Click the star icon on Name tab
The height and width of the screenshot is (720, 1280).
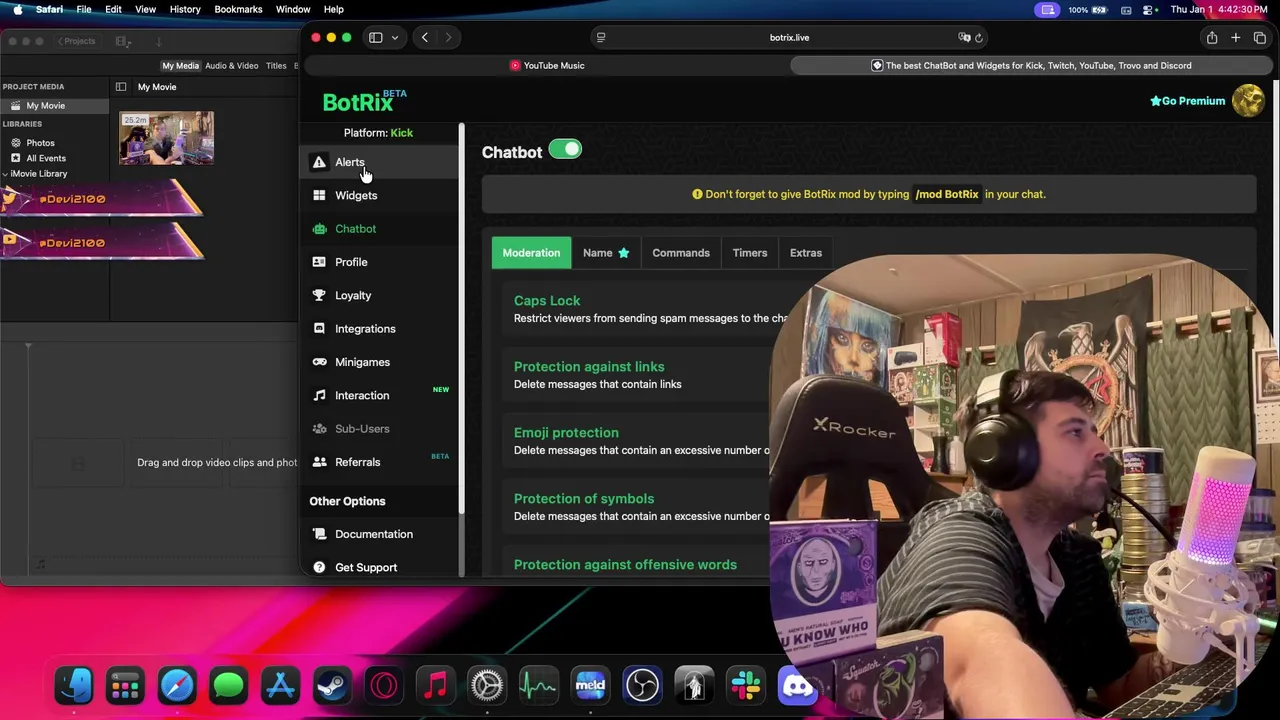[x=623, y=253]
